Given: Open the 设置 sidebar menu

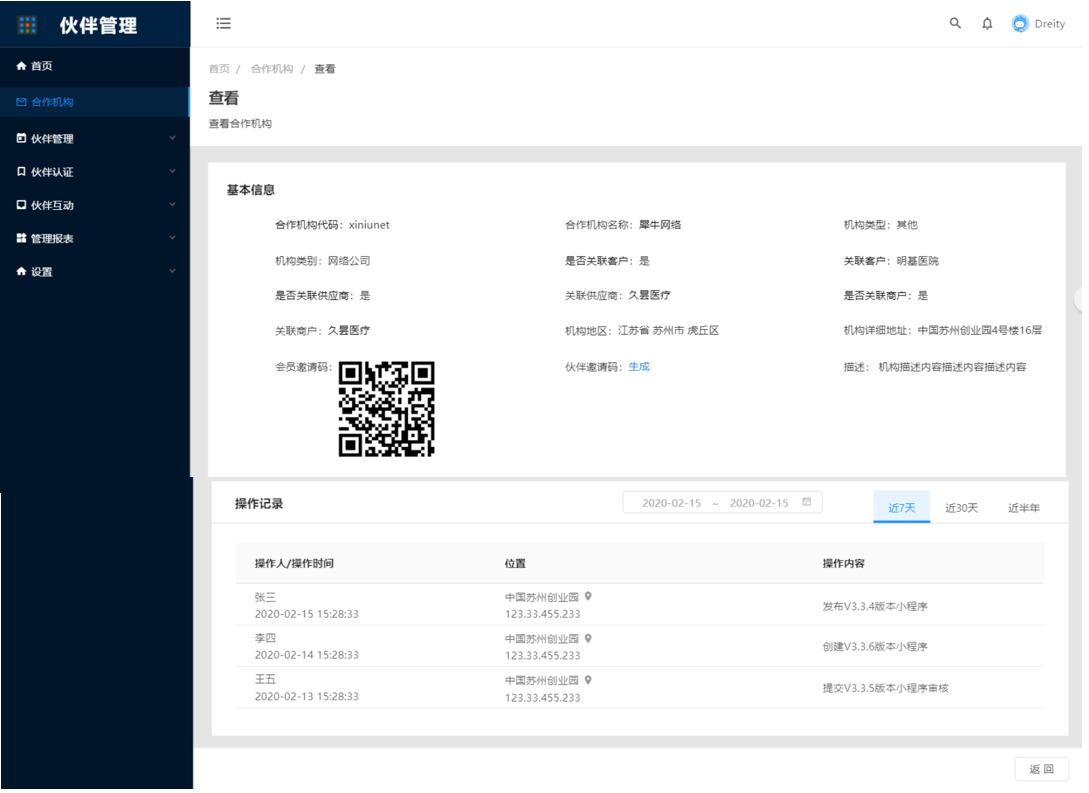Looking at the screenshot, I should click(x=95, y=272).
